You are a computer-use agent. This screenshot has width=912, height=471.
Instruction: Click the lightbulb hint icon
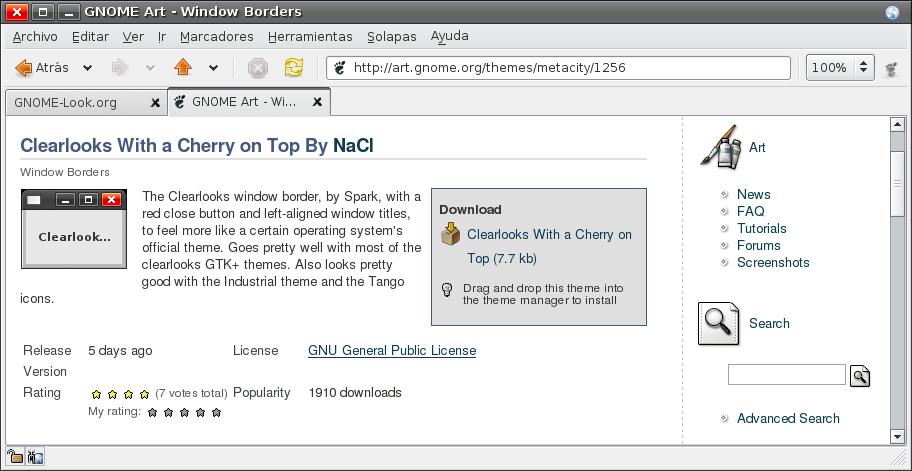pos(447,289)
